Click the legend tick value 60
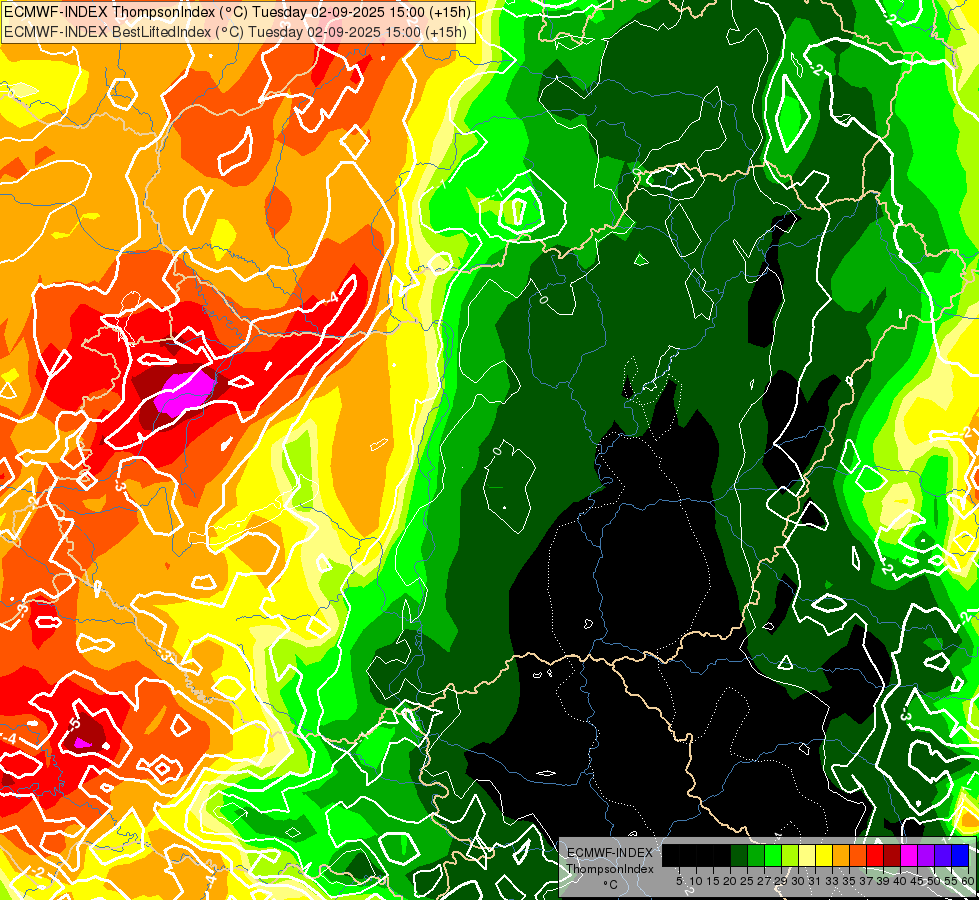 (968, 881)
